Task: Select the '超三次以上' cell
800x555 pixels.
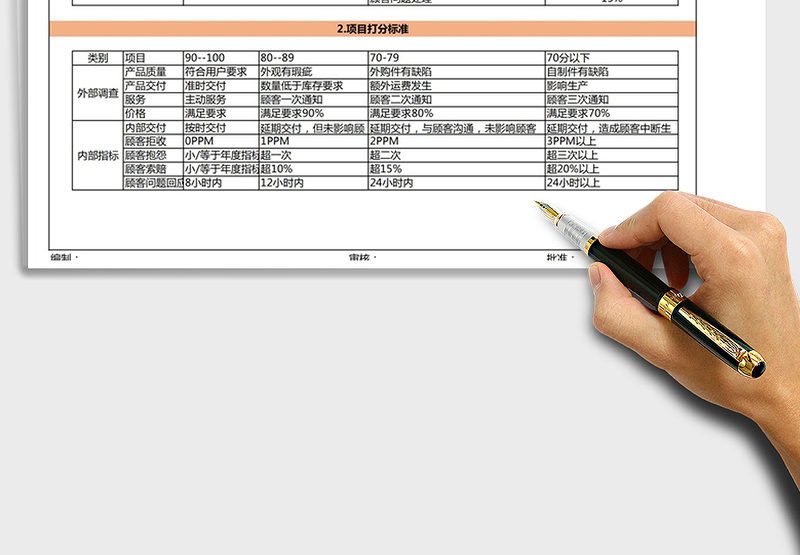Action: (x=611, y=156)
